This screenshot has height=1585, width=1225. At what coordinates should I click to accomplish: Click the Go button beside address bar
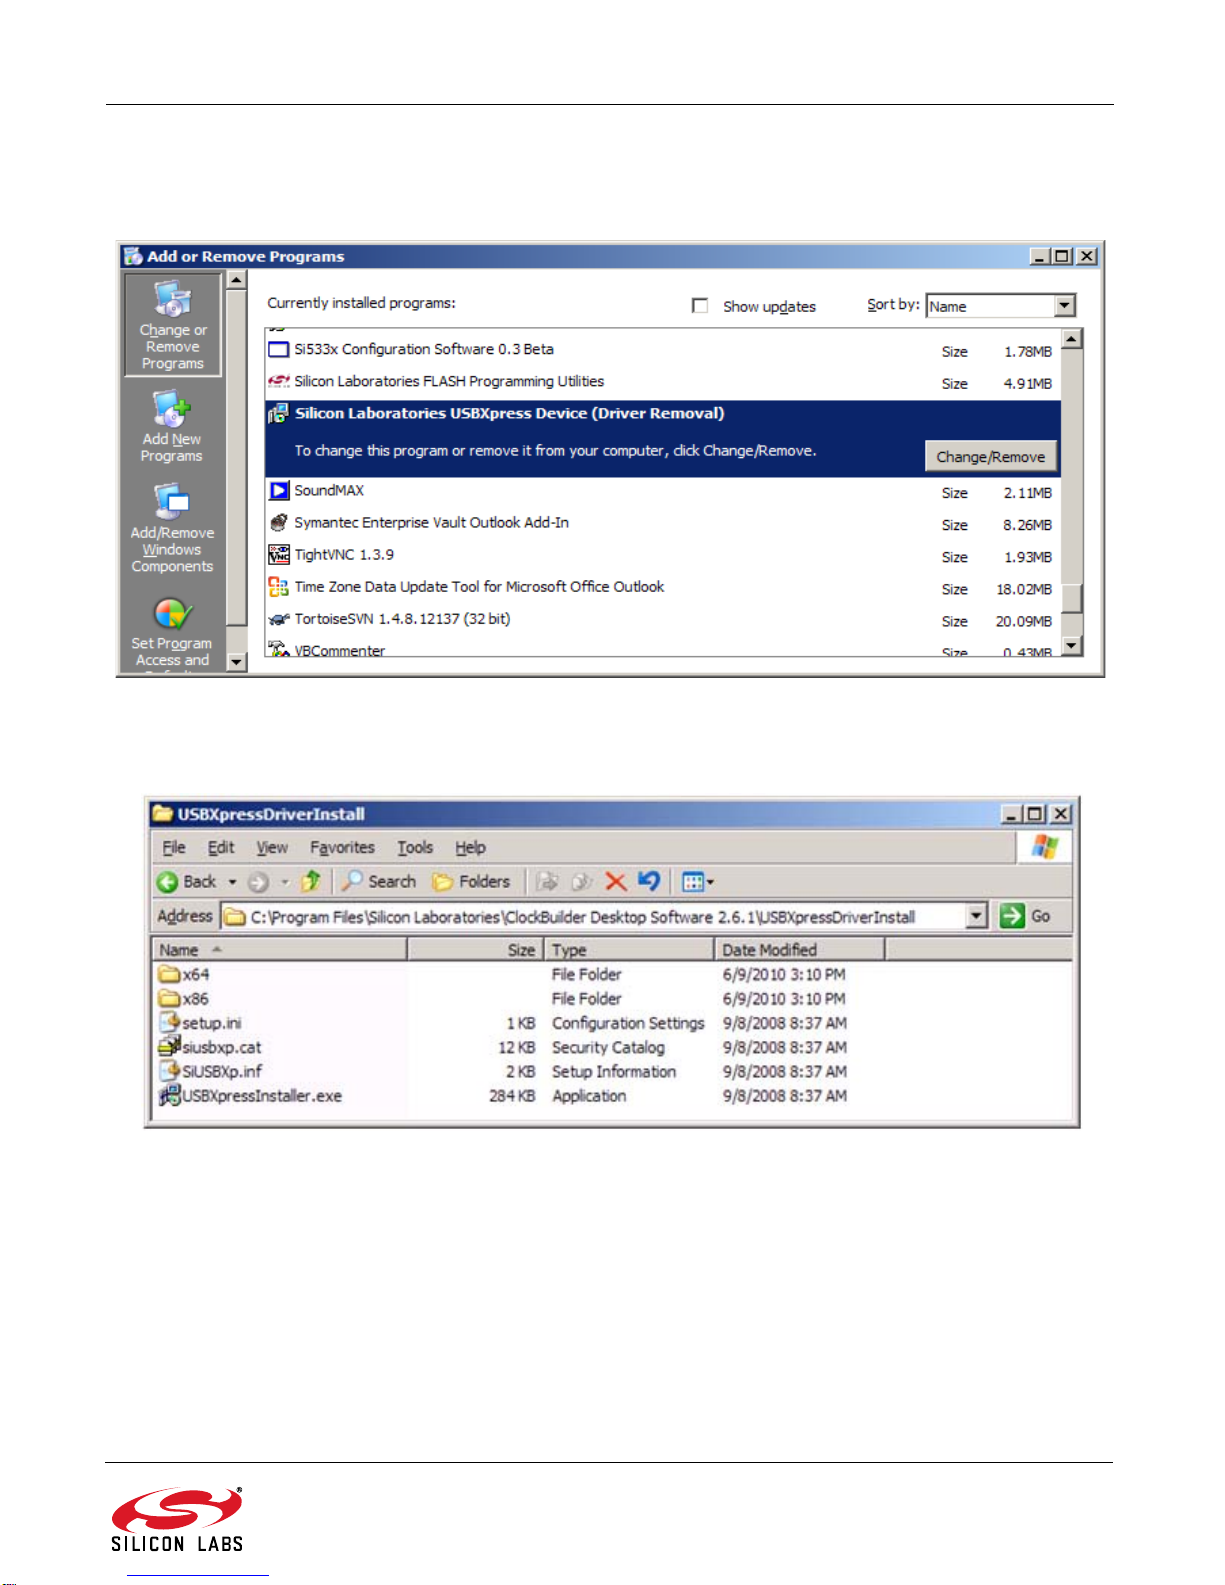1026,916
